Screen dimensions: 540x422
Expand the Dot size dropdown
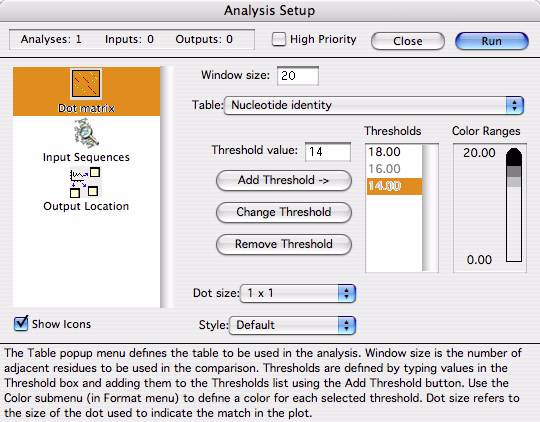click(x=298, y=294)
